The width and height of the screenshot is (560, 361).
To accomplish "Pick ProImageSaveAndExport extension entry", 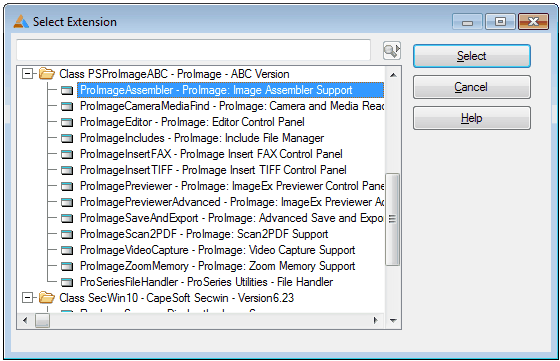I will pyautogui.click(x=231, y=218).
